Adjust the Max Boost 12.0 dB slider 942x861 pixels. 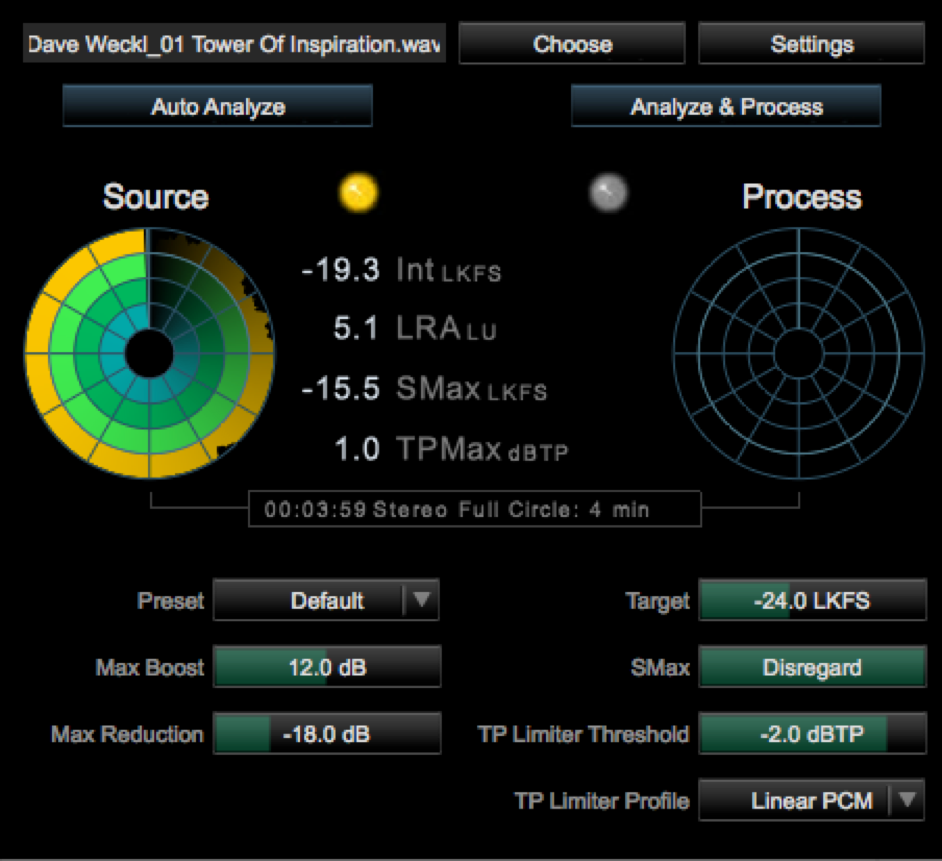[x=327, y=667]
